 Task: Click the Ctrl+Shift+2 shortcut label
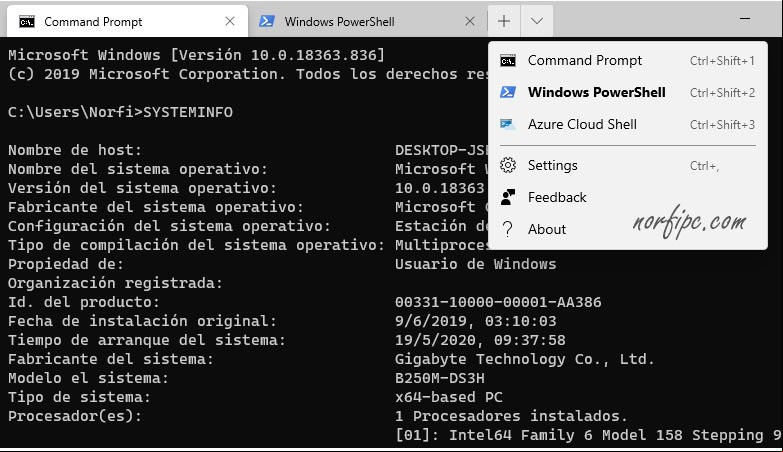point(722,93)
